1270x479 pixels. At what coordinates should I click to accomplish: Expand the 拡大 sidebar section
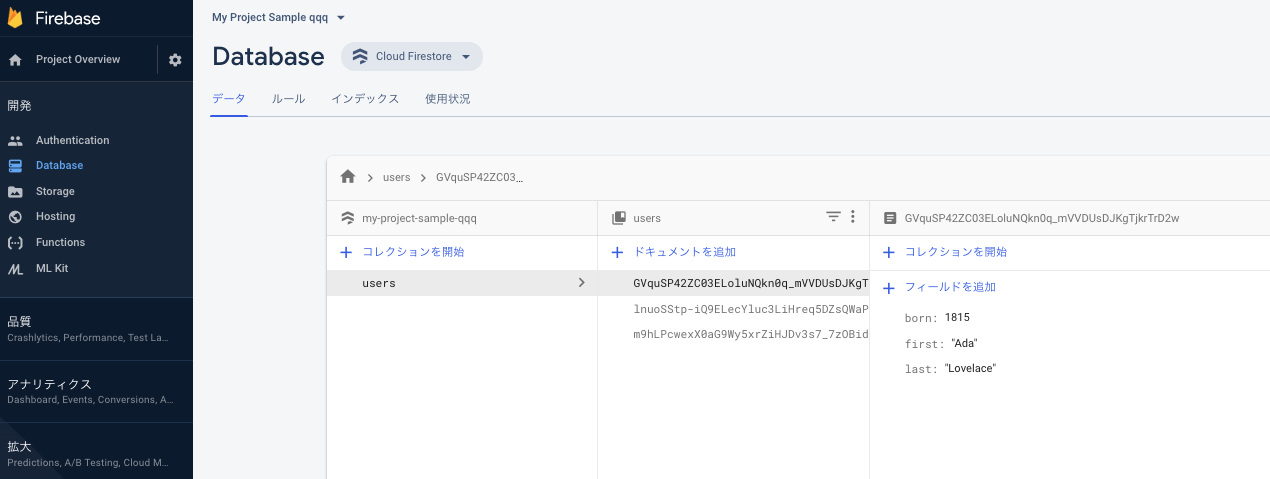pos(96,453)
